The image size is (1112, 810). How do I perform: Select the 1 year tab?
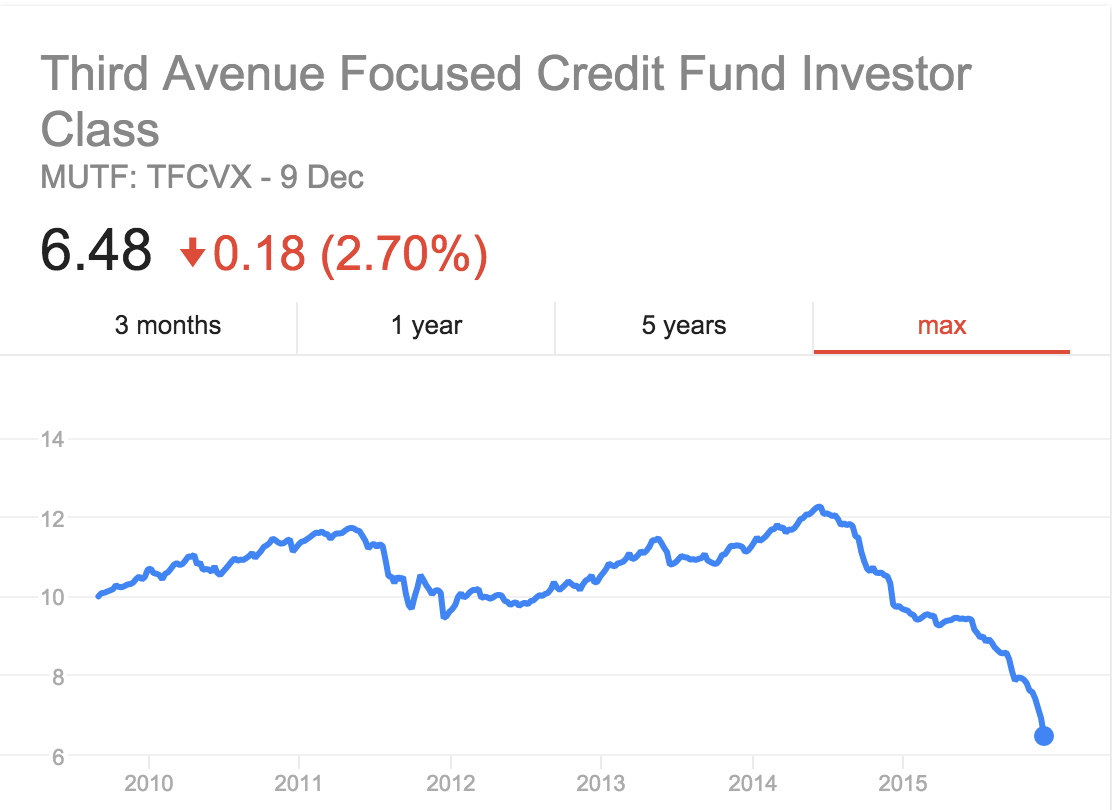[427, 325]
